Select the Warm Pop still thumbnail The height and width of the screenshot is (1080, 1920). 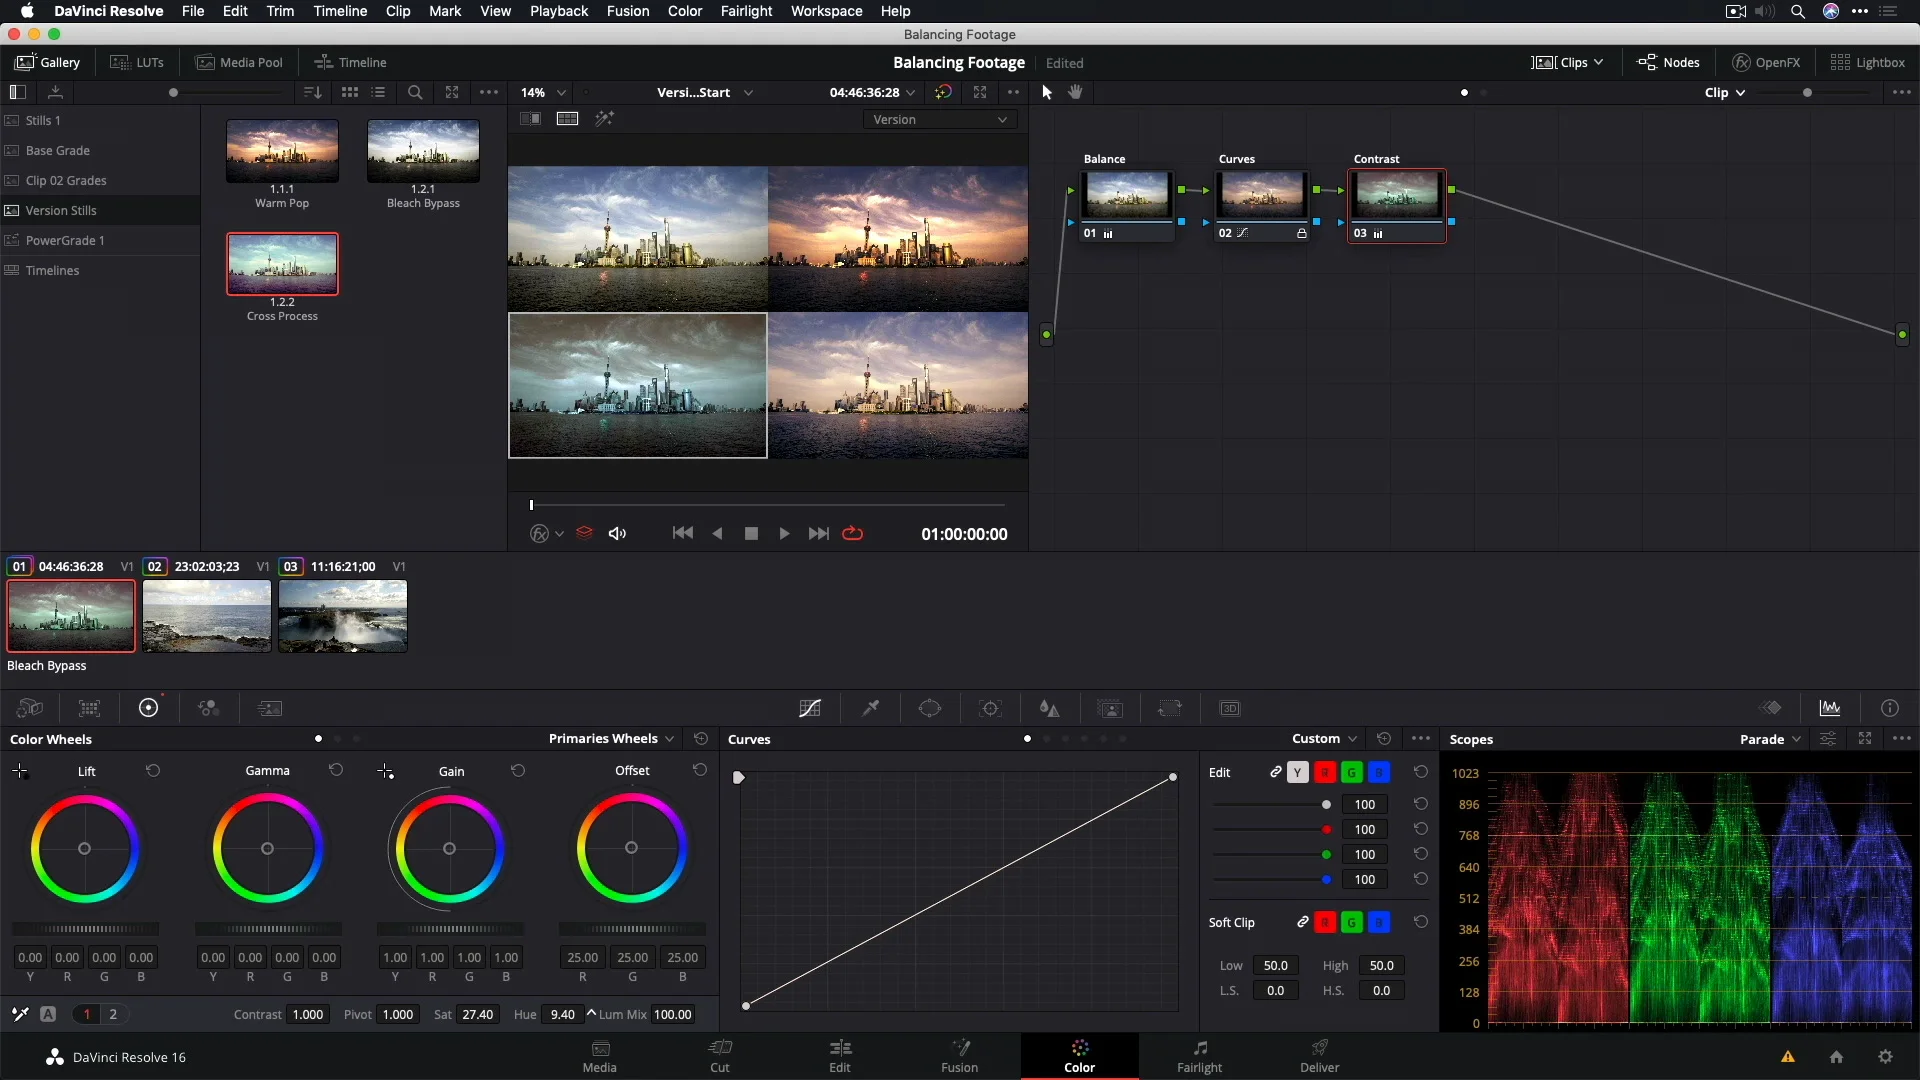click(282, 151)
